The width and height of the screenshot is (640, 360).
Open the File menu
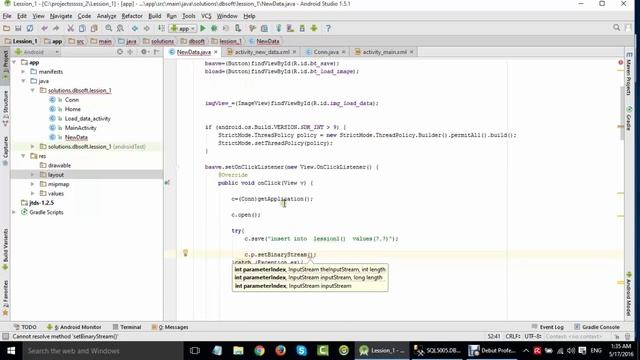(7, 16)
